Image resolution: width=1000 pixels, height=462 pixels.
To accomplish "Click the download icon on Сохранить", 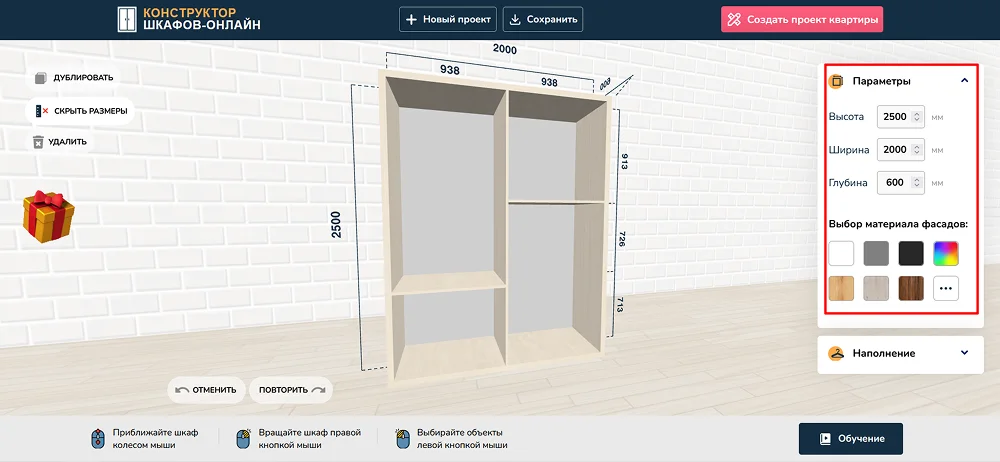I will tap(515, 19).
